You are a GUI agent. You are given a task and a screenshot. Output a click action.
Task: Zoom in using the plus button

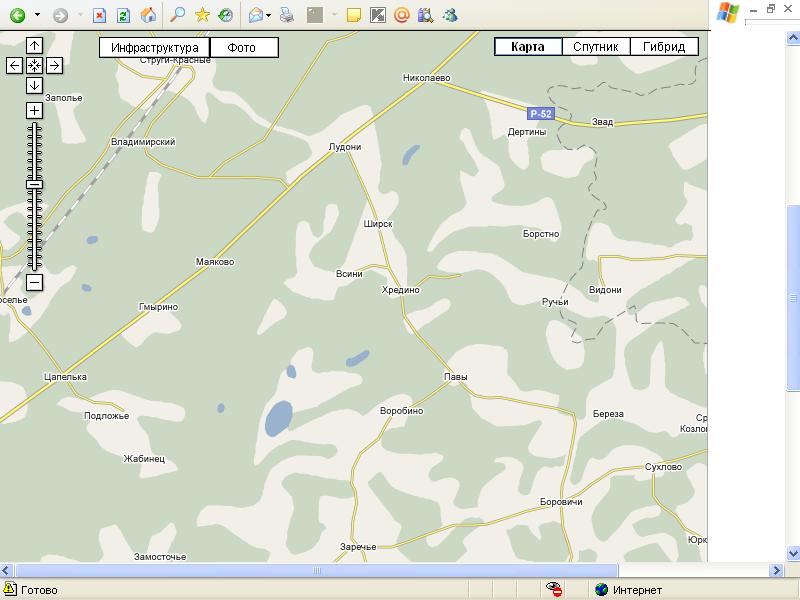tap(34, 110)
